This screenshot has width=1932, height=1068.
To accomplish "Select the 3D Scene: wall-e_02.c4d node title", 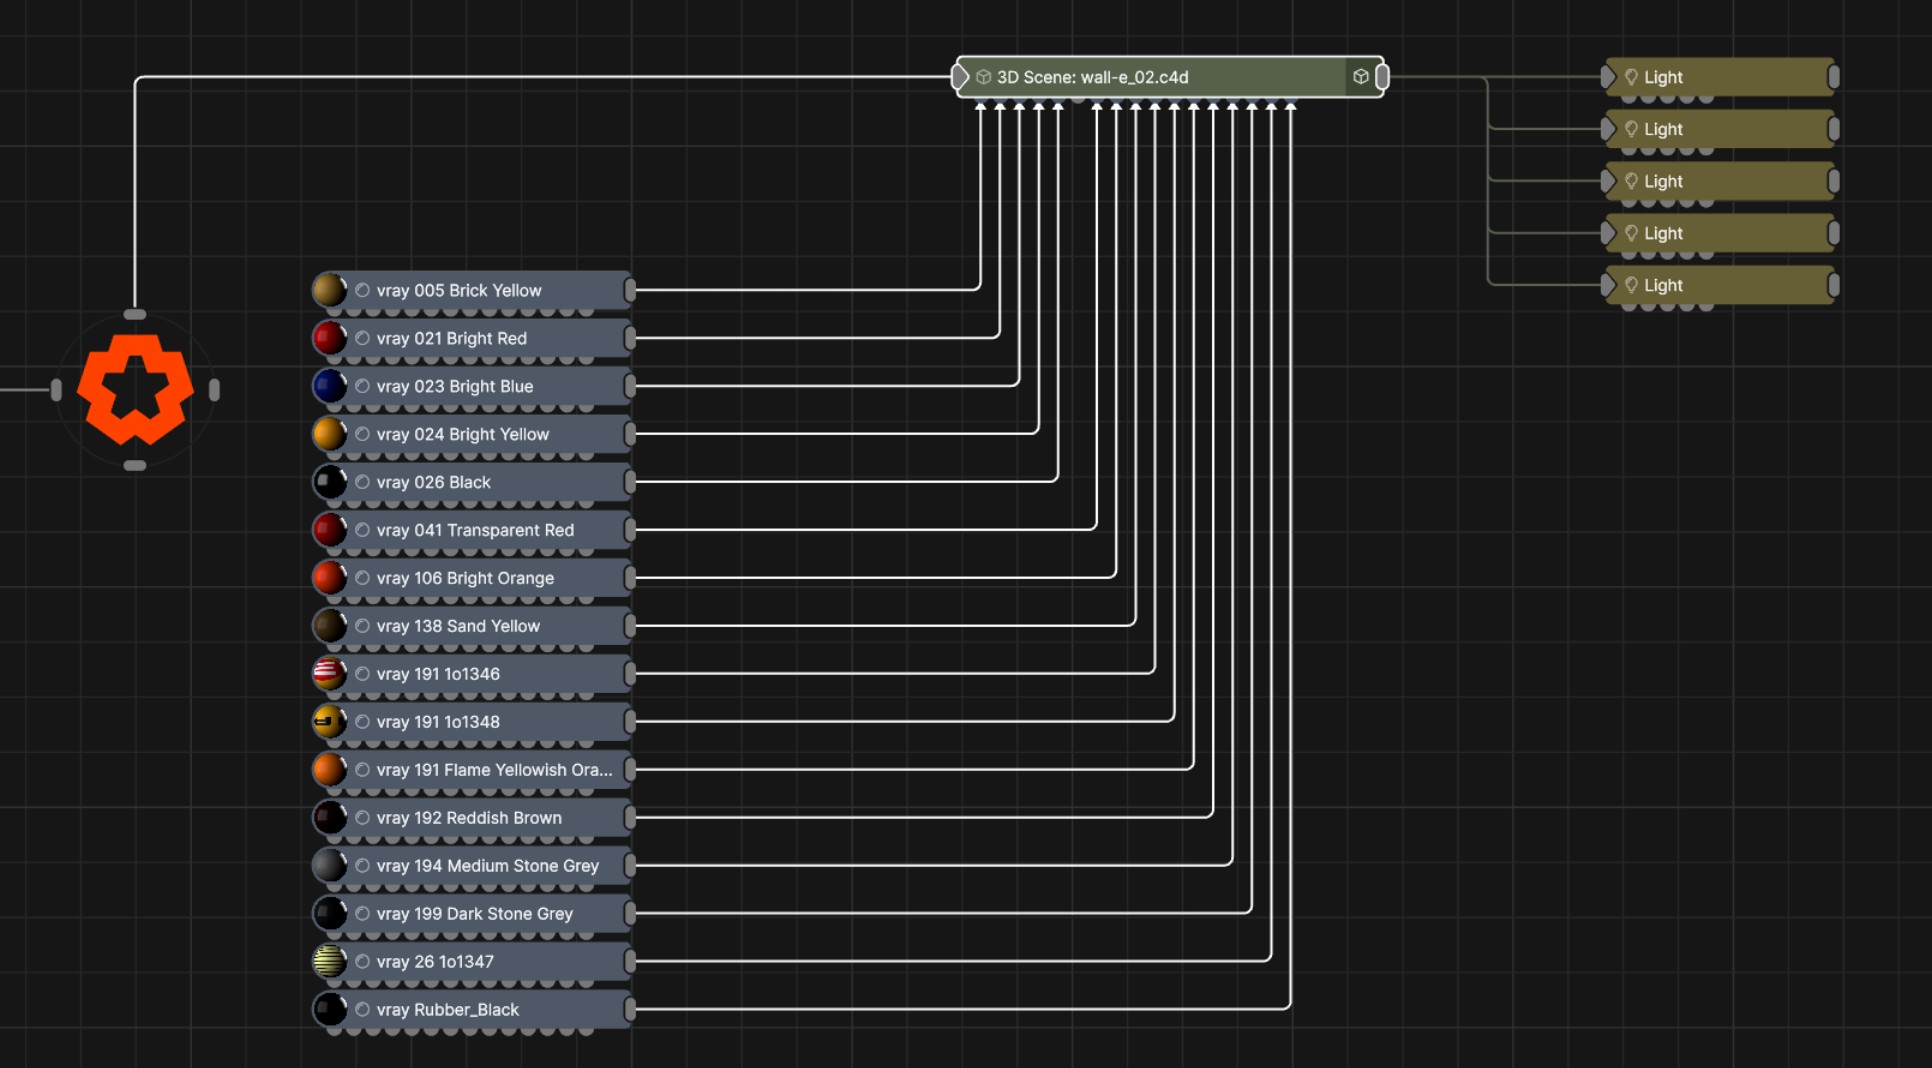I will coord(1092,77).
